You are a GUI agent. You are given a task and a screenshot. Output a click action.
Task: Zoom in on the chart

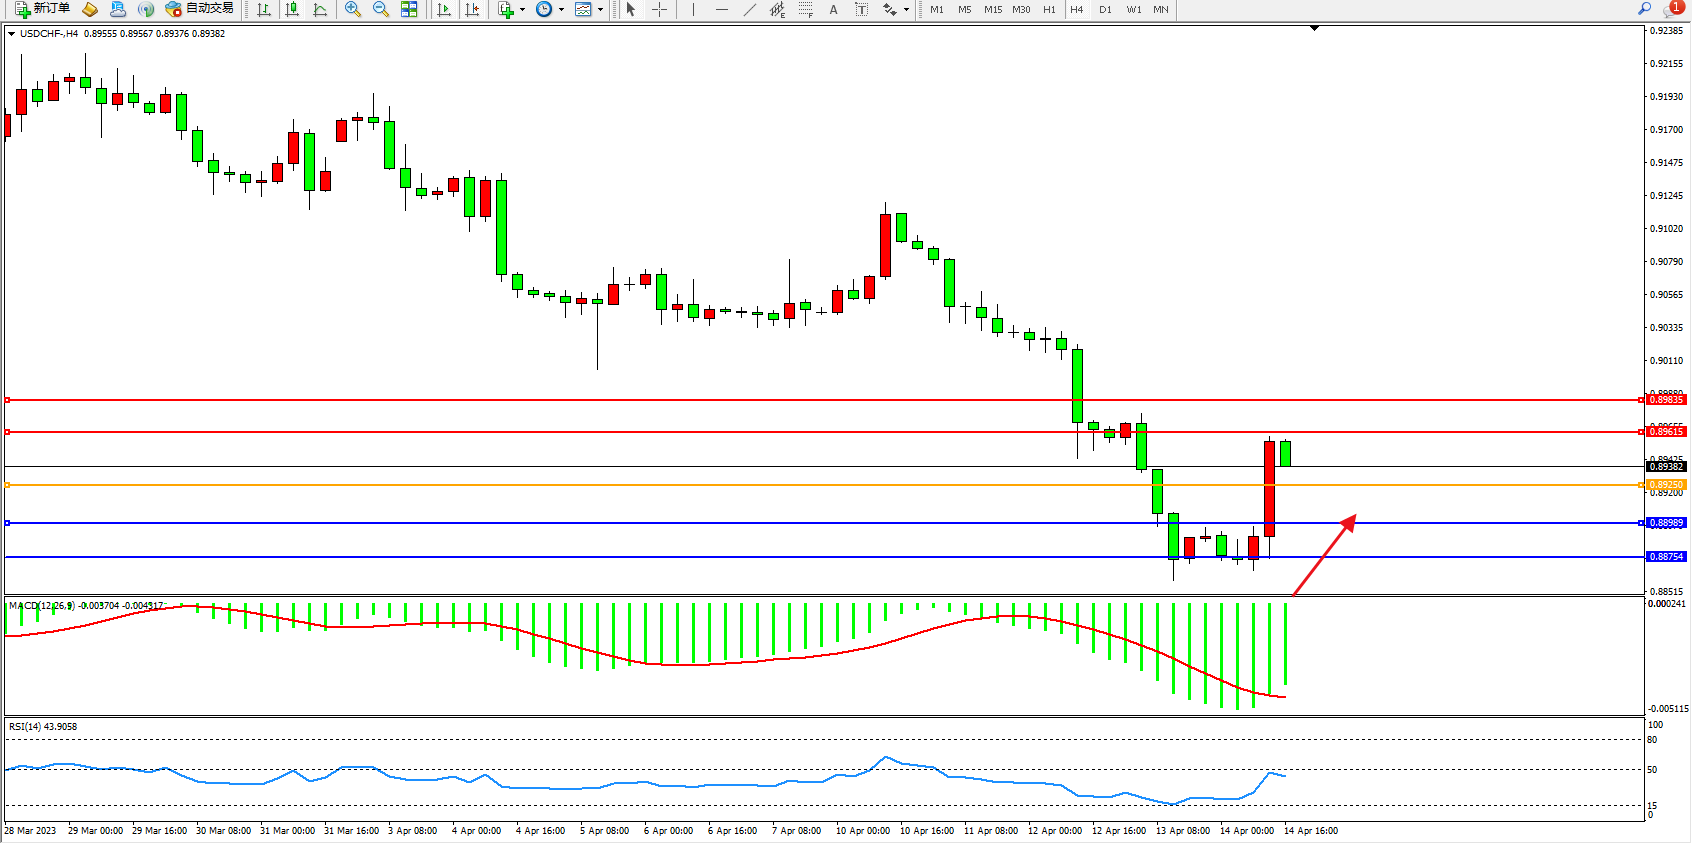[x=353, y=9]
